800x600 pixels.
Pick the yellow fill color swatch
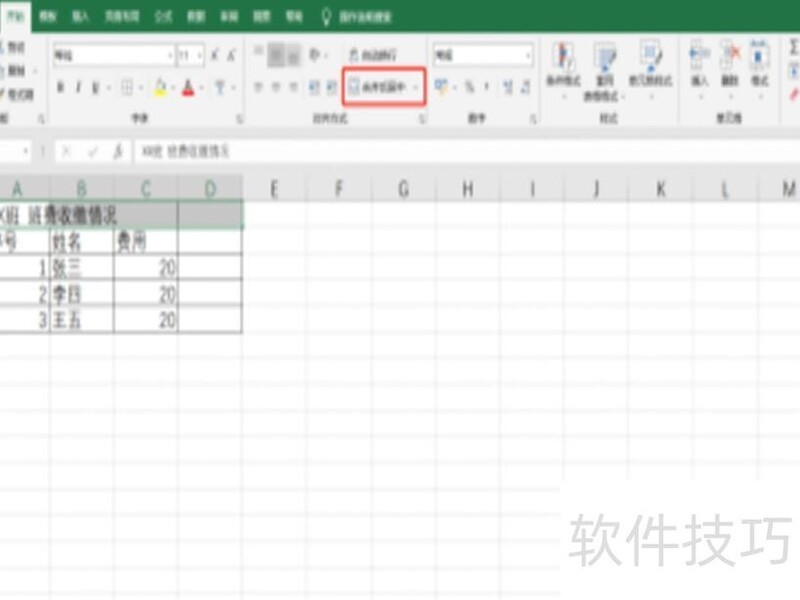point(159,90)
